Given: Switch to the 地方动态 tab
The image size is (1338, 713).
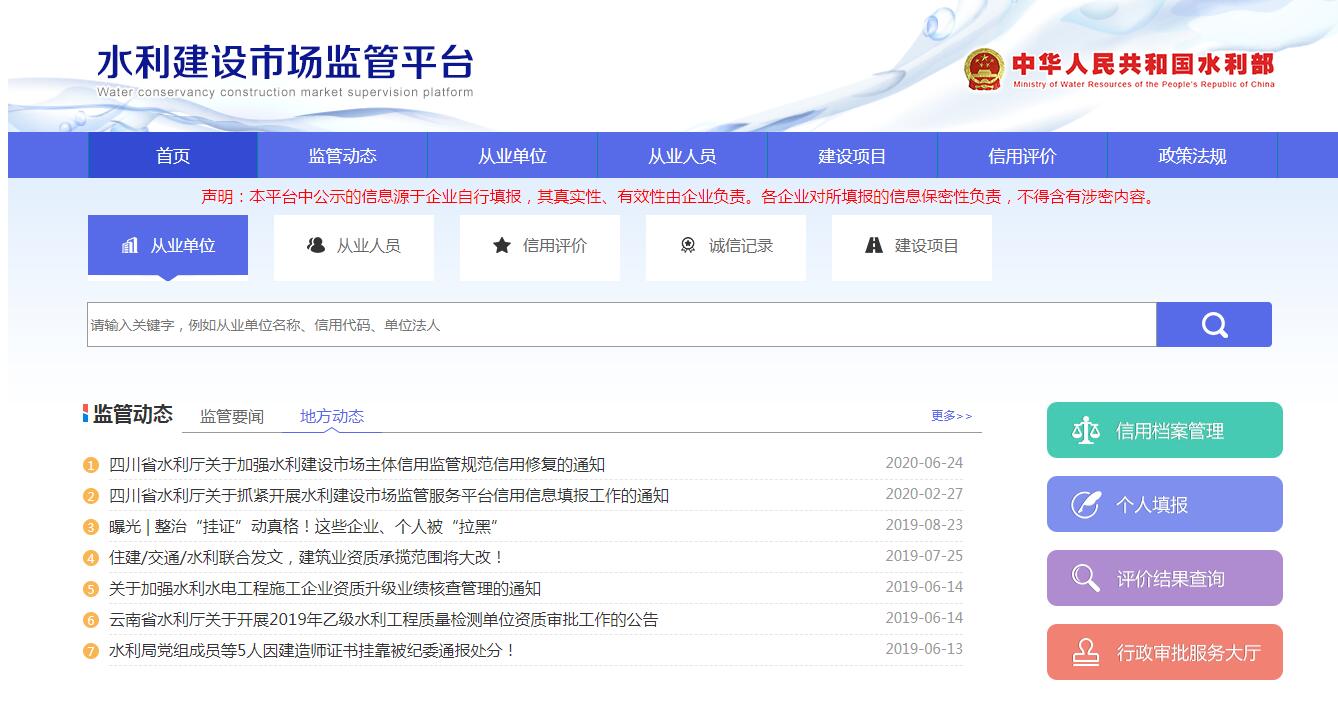Looking at the screenshot, I should click(332, 416).
